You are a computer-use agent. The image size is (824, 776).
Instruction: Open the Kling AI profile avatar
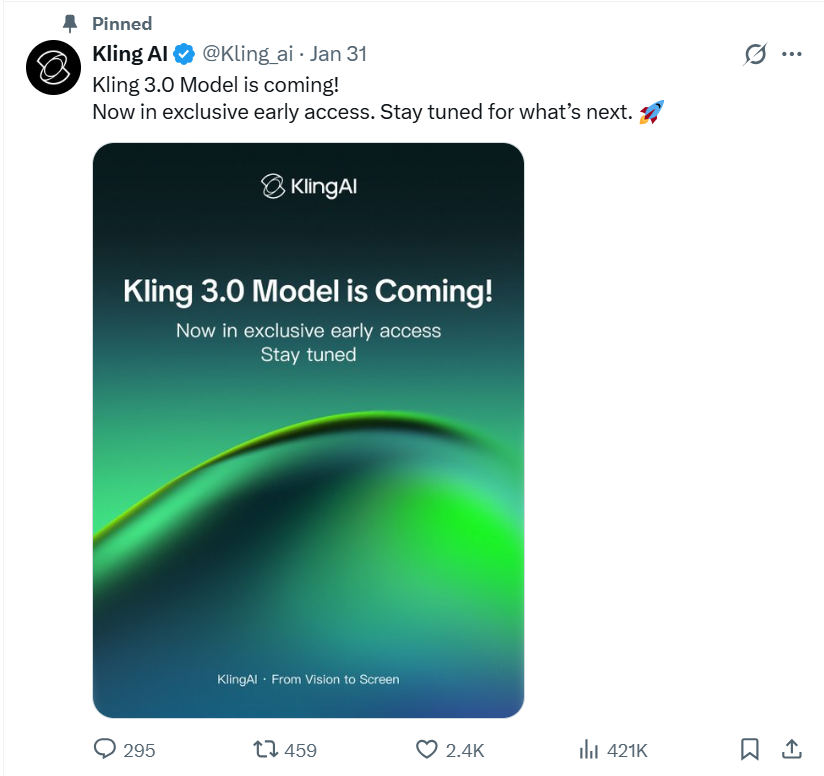point(53,68)
